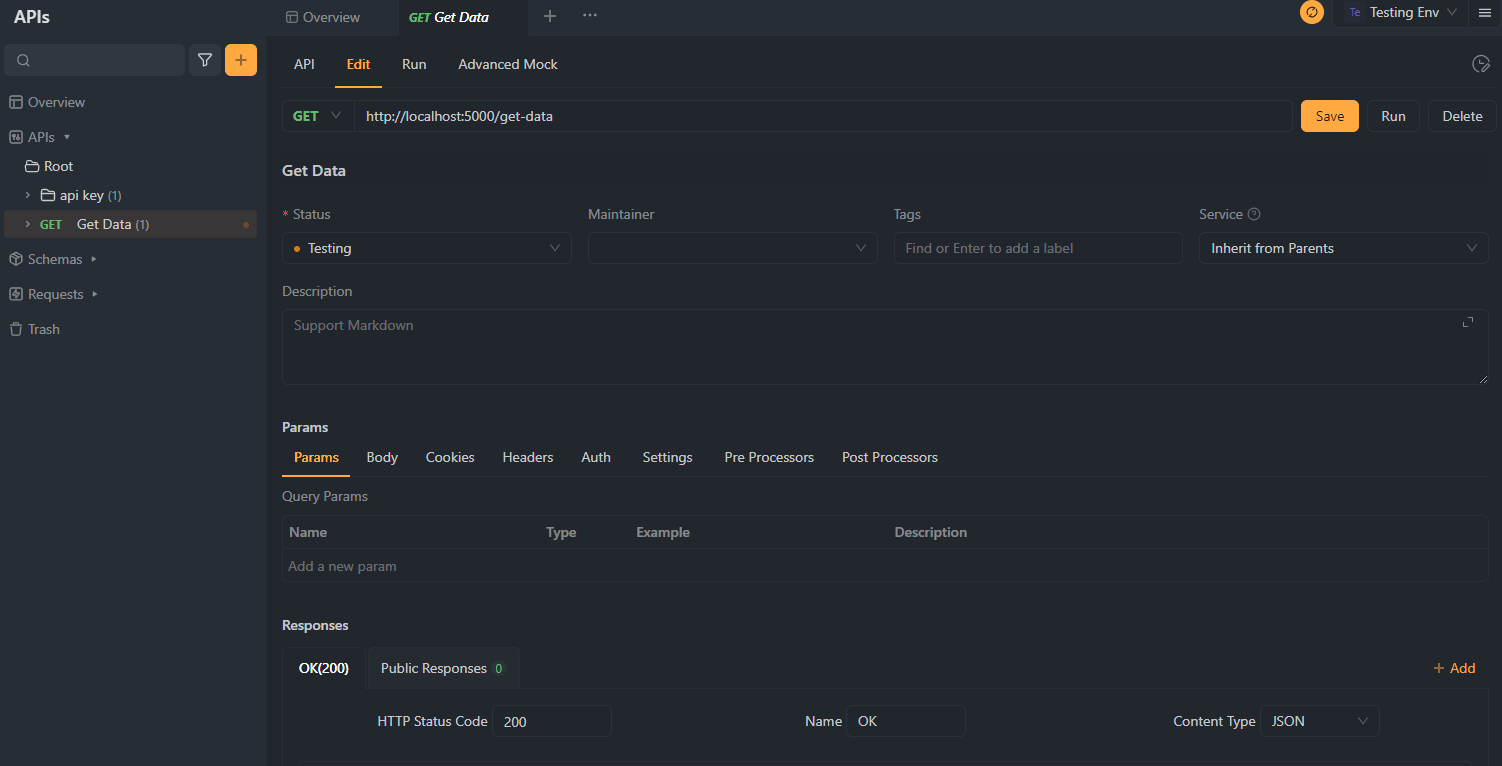Click the response Name field OK
This screenshot has width=1502, height=766.
pos(906,721)
